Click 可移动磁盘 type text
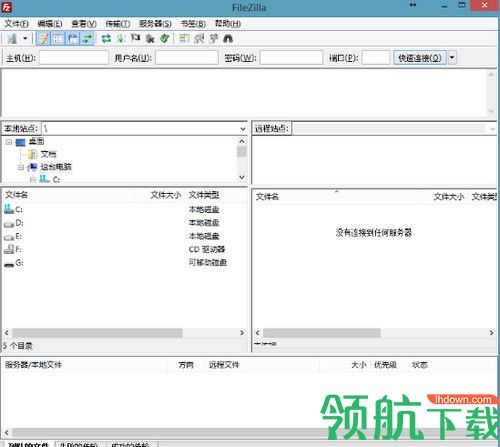 tap(208, 263)
